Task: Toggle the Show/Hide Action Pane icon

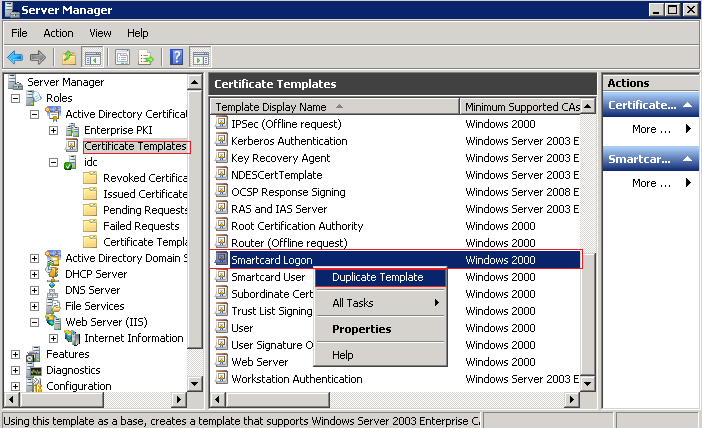Action: 200,58
